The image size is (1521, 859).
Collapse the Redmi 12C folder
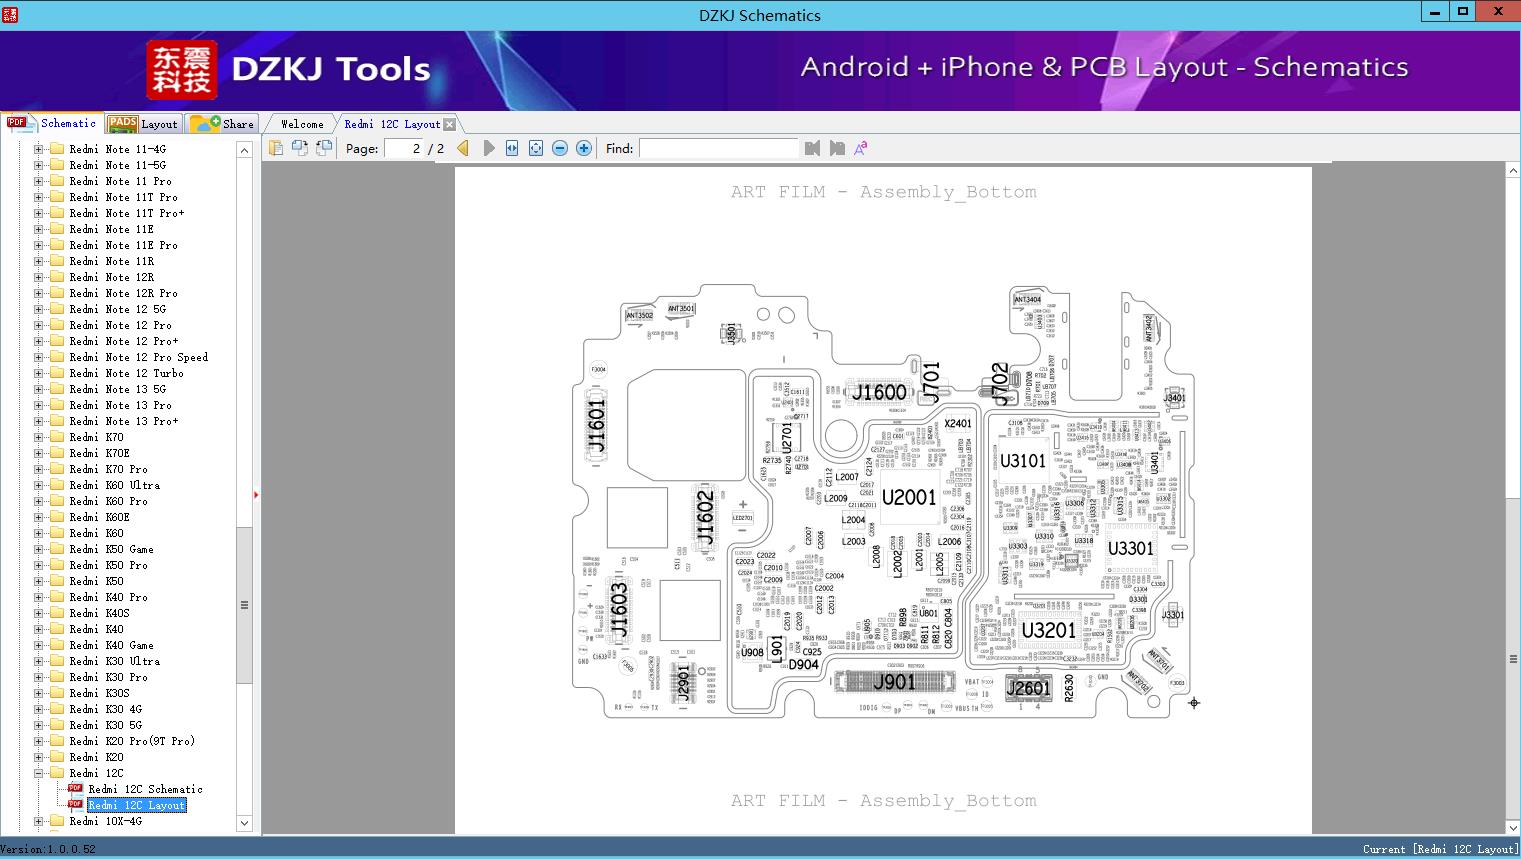tap(39, 773)
